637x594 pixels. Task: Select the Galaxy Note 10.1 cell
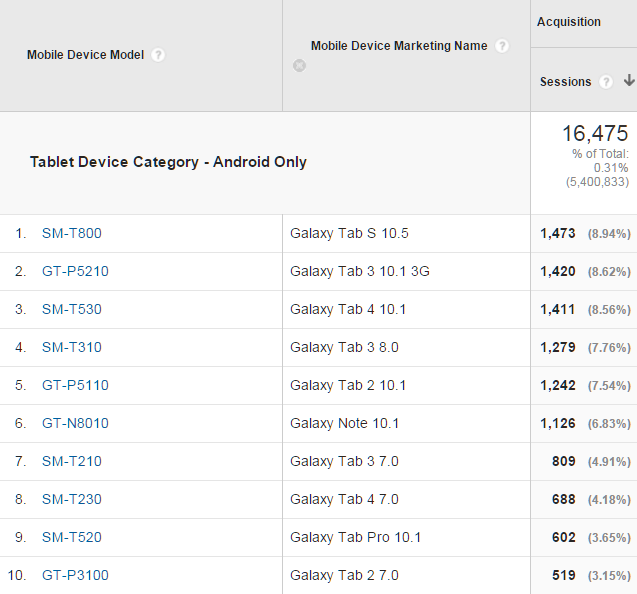(406, 423)
